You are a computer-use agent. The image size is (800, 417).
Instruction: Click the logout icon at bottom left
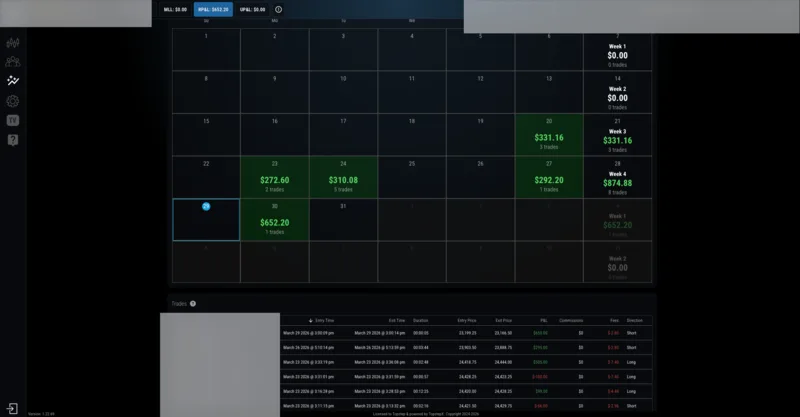pyautogui.click(x=12, y=408)
